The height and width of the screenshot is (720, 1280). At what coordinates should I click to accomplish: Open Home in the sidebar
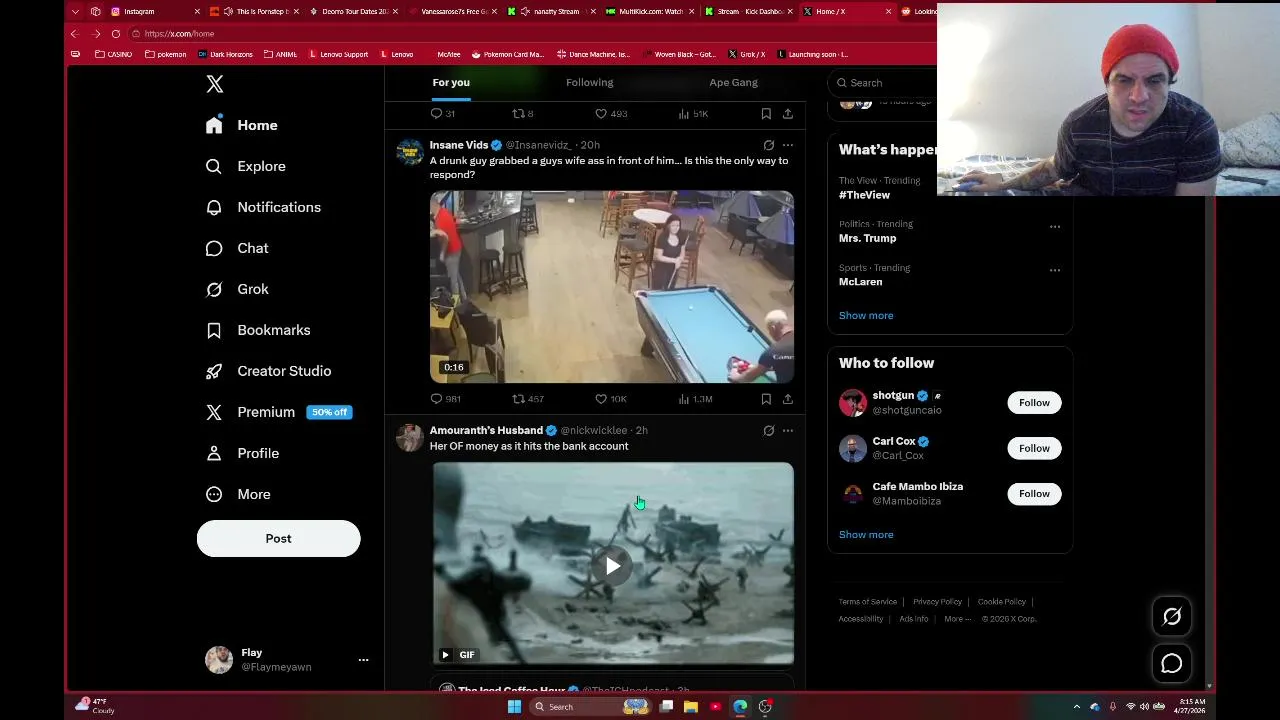(x=241, y=125)
